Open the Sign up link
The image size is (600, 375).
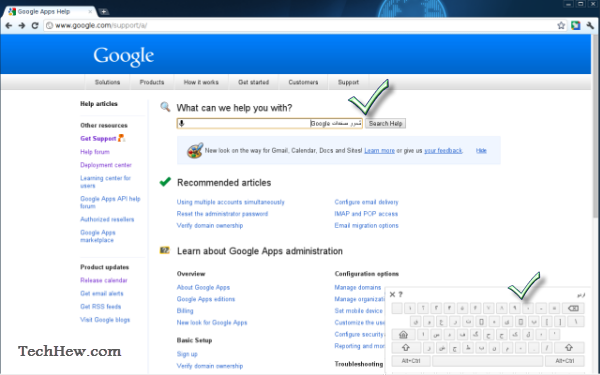point(187,354)
